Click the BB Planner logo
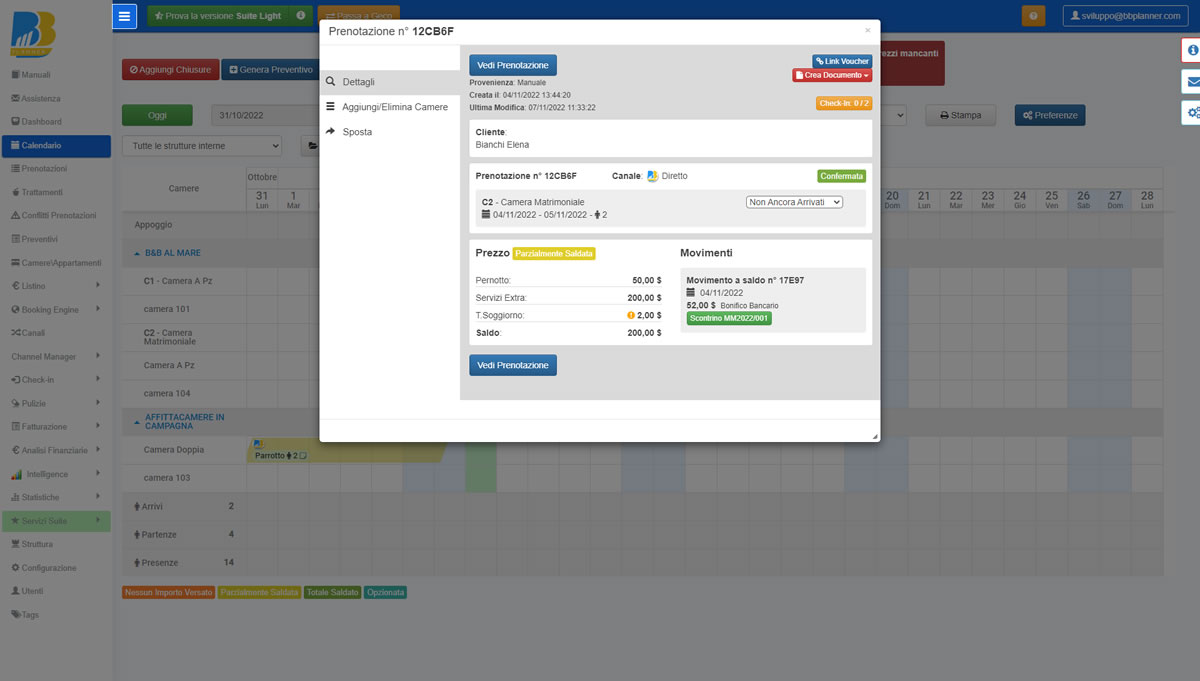1200x681 pixels. (33, 35)
